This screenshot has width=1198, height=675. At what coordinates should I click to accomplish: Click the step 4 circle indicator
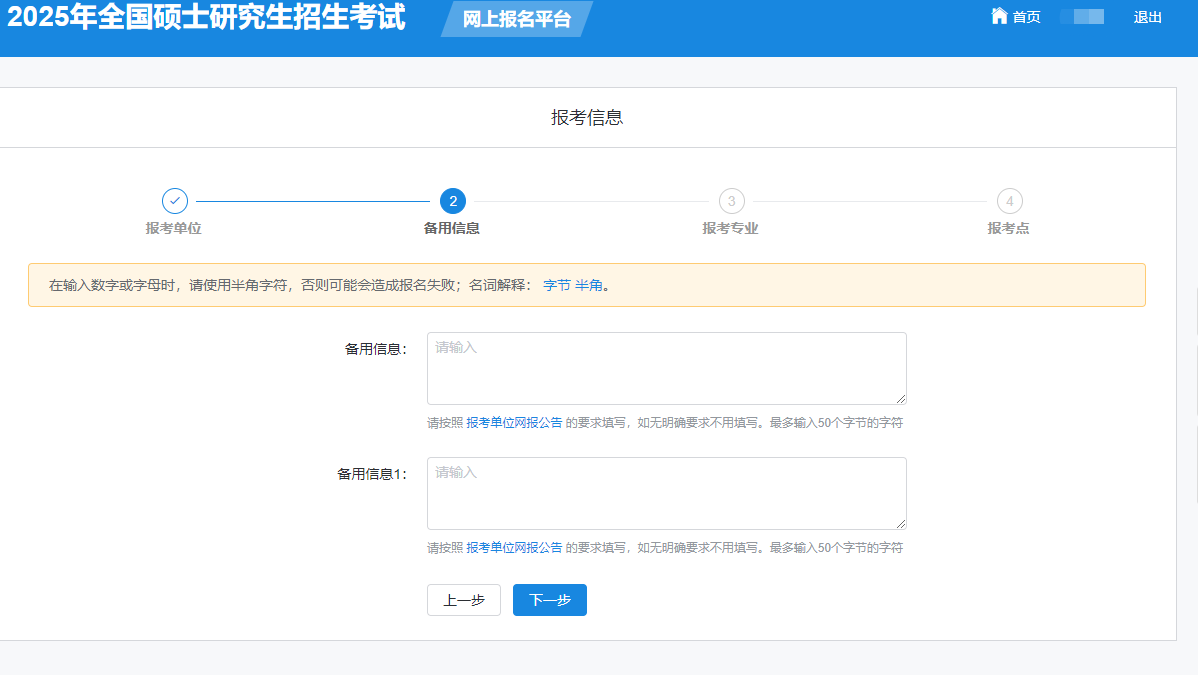(x=1009, y=201)
